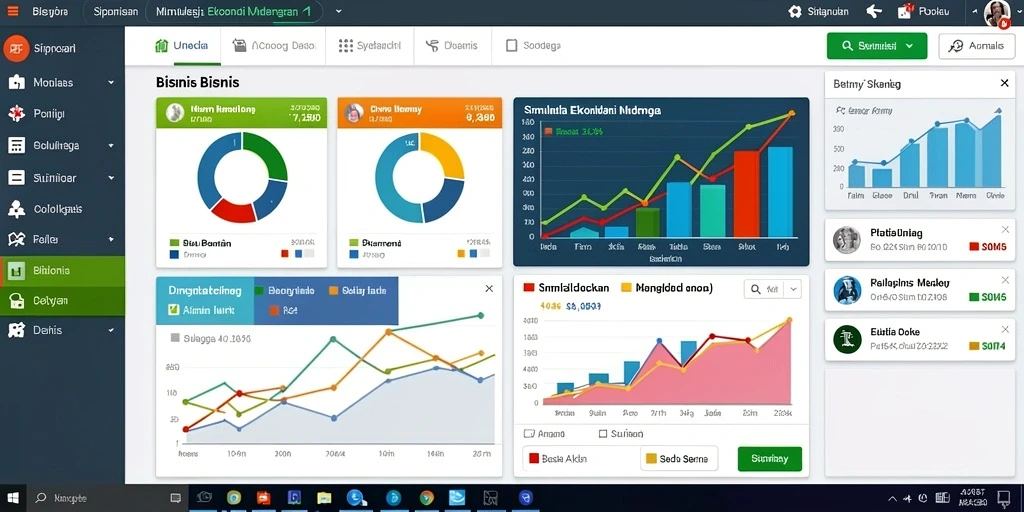Click the back arrow icon in the header
The height and width of the screenshot is (512, 1024).
(874, 11)
